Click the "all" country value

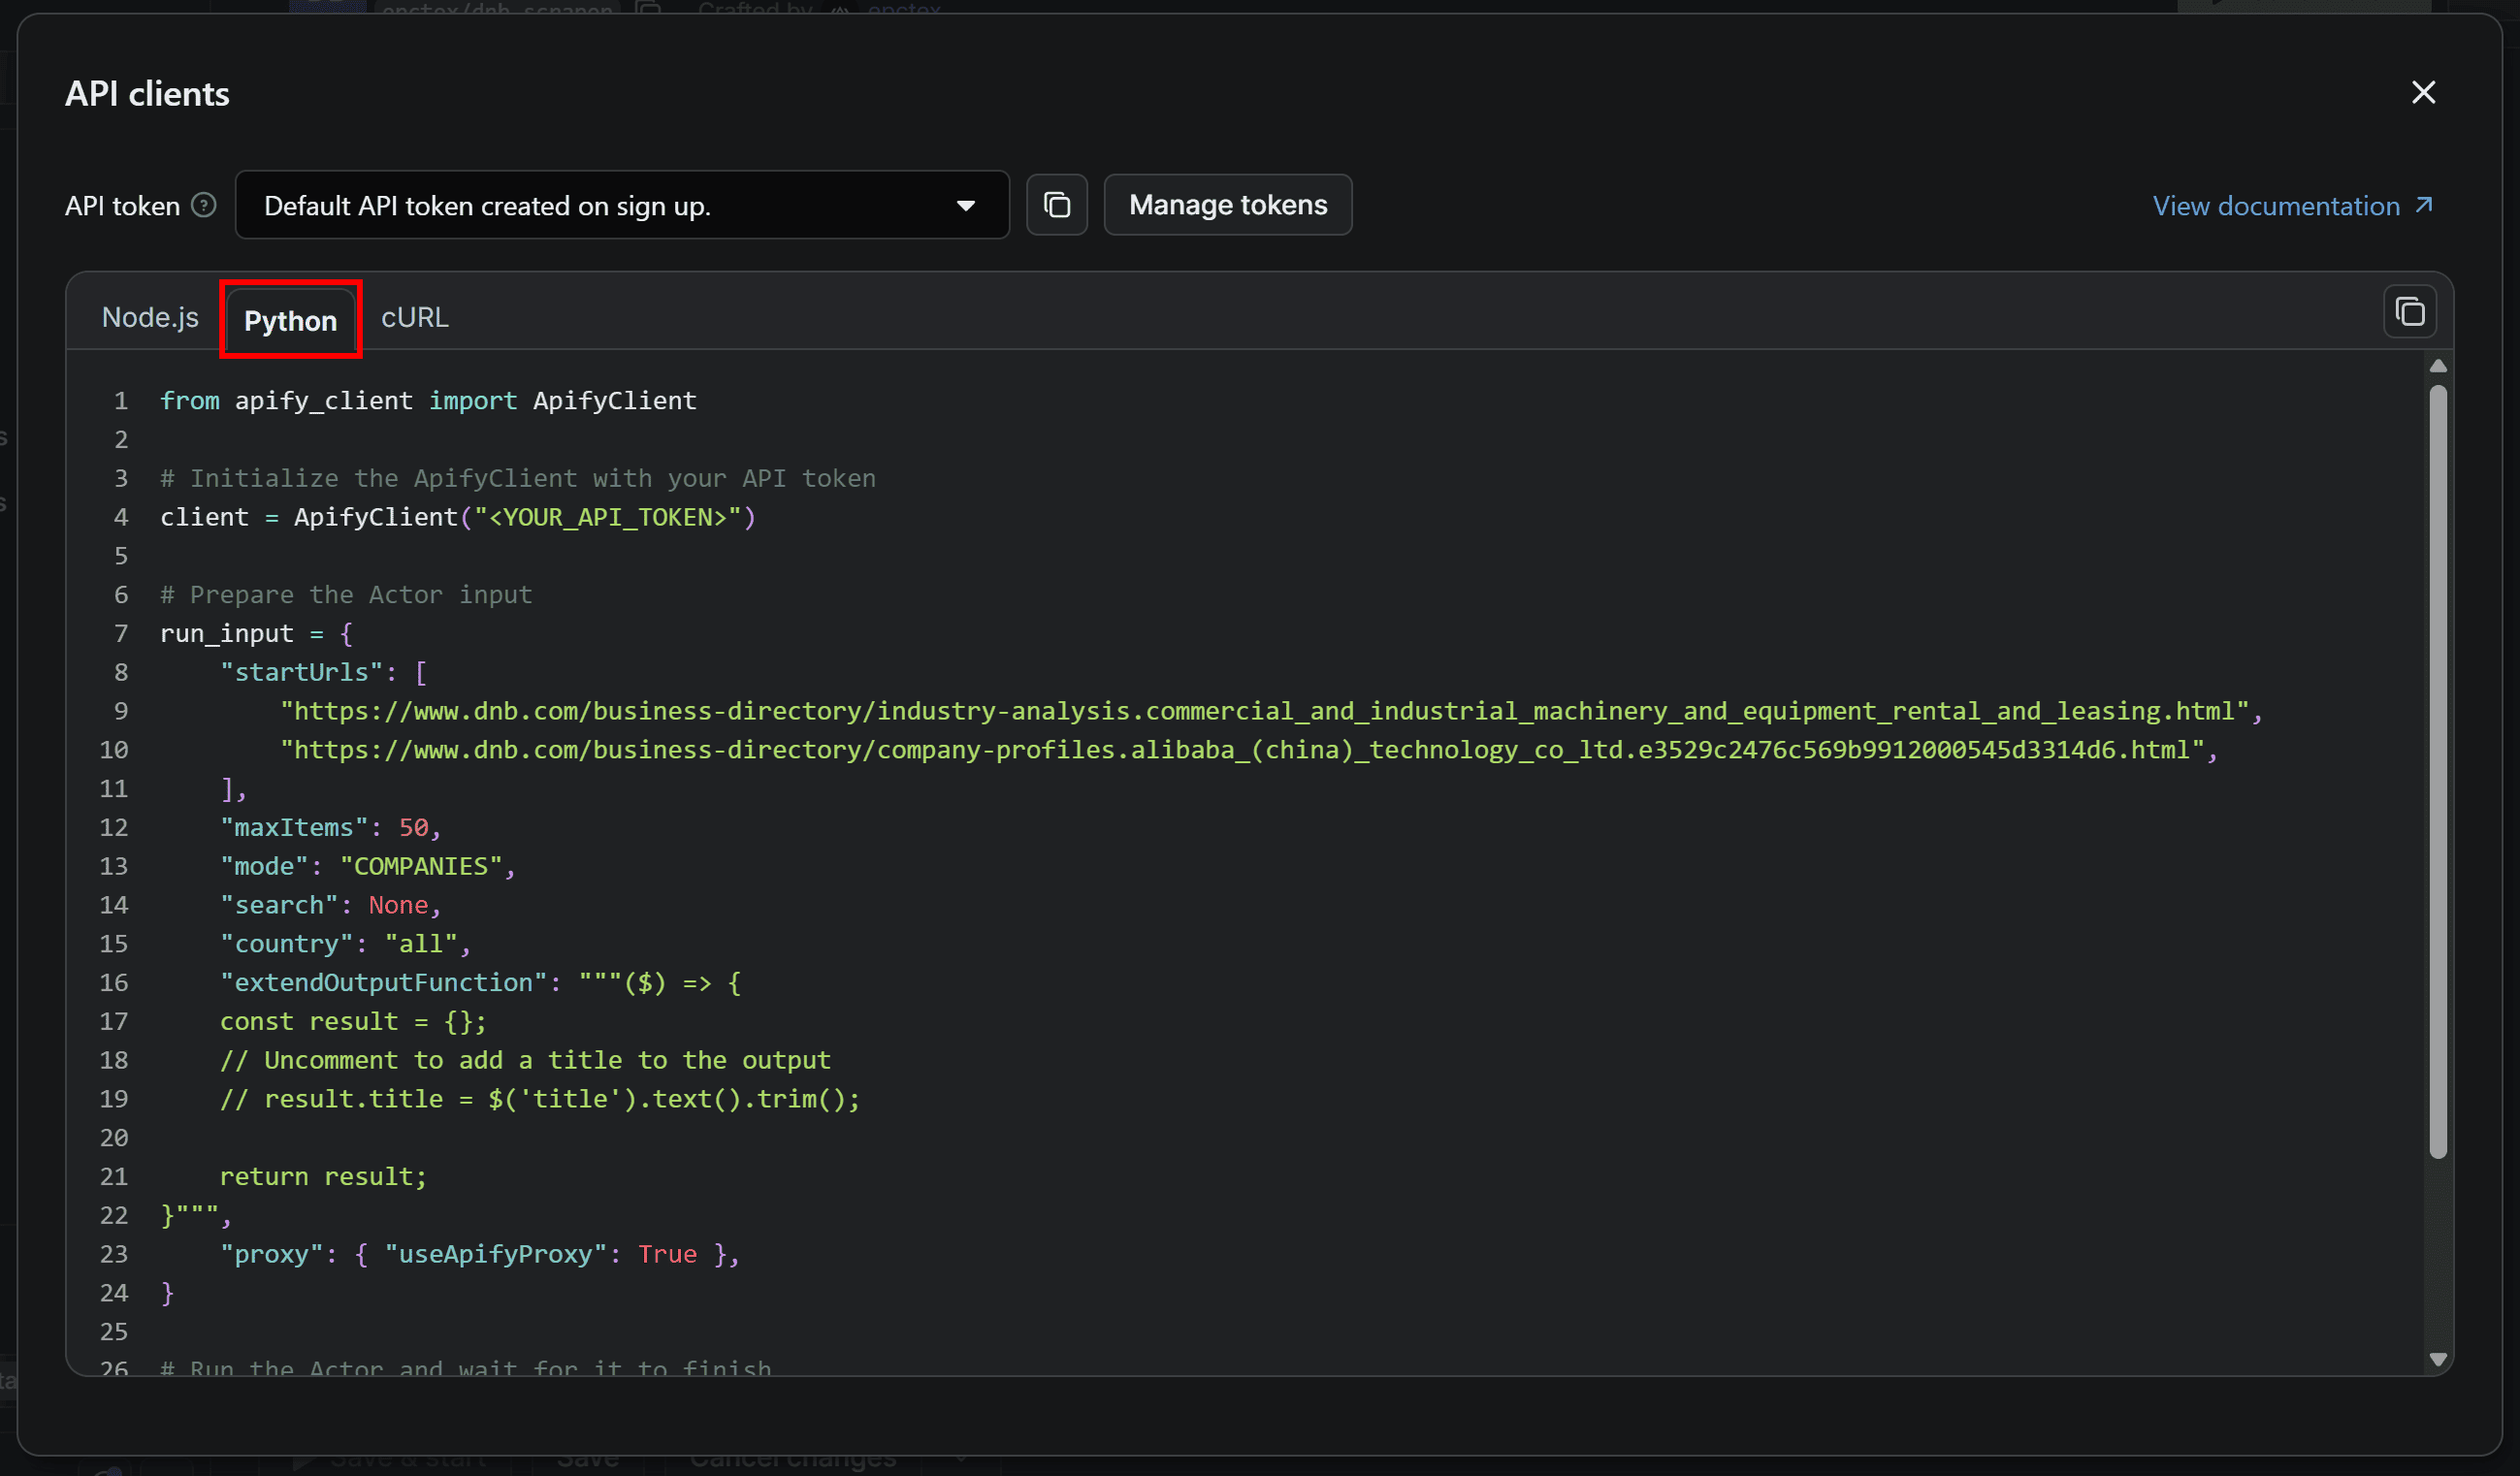pos(421,944)
